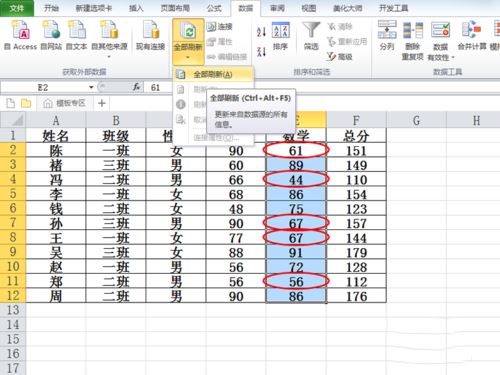500x375 pixels.
Task: Click the name cell 赵
Action: pyautogui.click(x=56, y=267)
